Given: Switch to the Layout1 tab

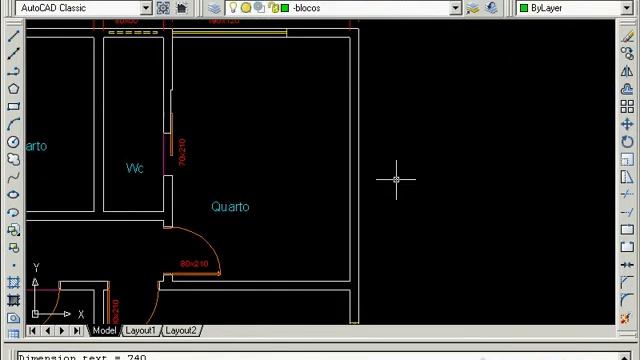Looking at the screenshot, I should point(140,331).
